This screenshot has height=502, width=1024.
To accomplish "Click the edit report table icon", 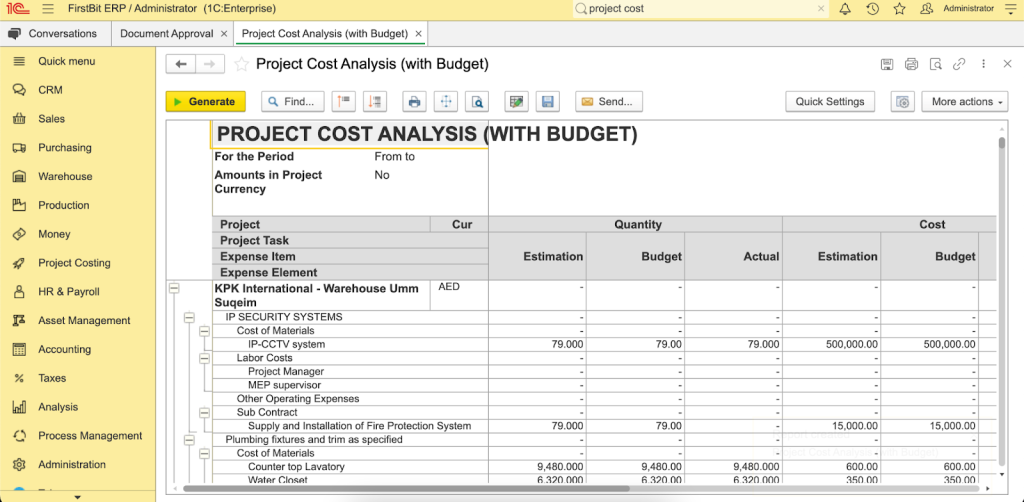I will click(517, 101).
